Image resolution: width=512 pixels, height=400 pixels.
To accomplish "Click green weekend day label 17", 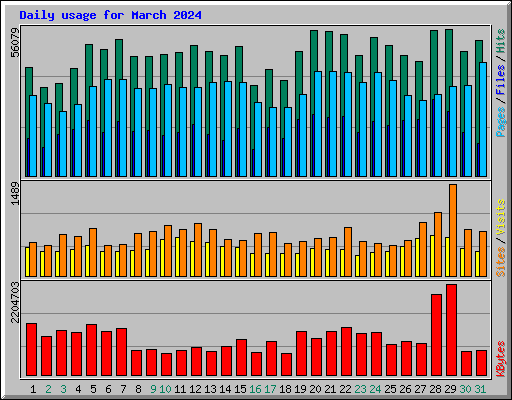I will tap(270, 389).
